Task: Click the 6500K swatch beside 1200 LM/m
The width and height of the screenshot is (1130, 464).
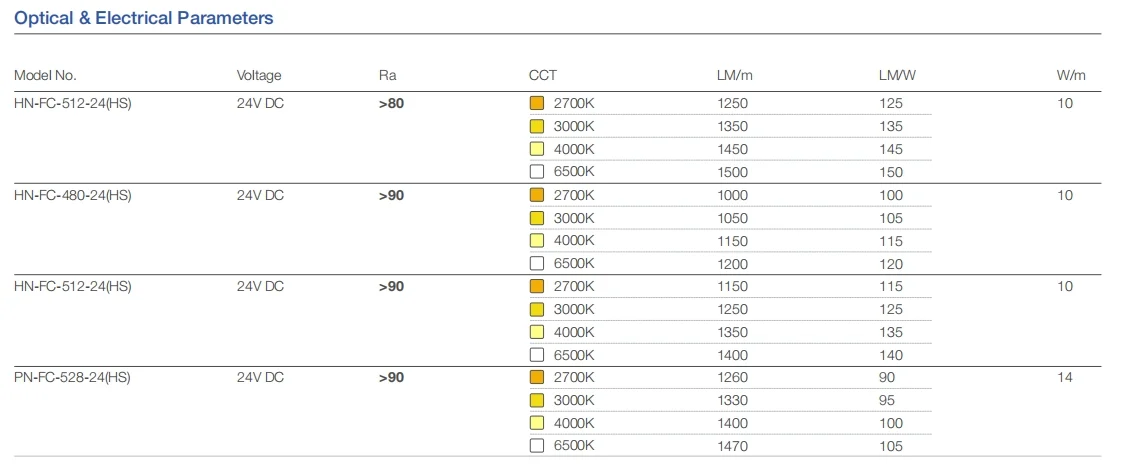Action: pyautogui.click(x=536, y=264)
